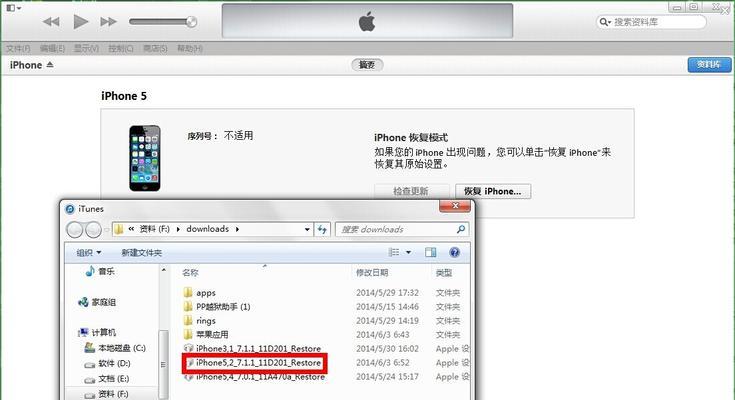This screenshot has width=735, height=400.
Task: Open the 商店(S) menu
Action: 155,48
